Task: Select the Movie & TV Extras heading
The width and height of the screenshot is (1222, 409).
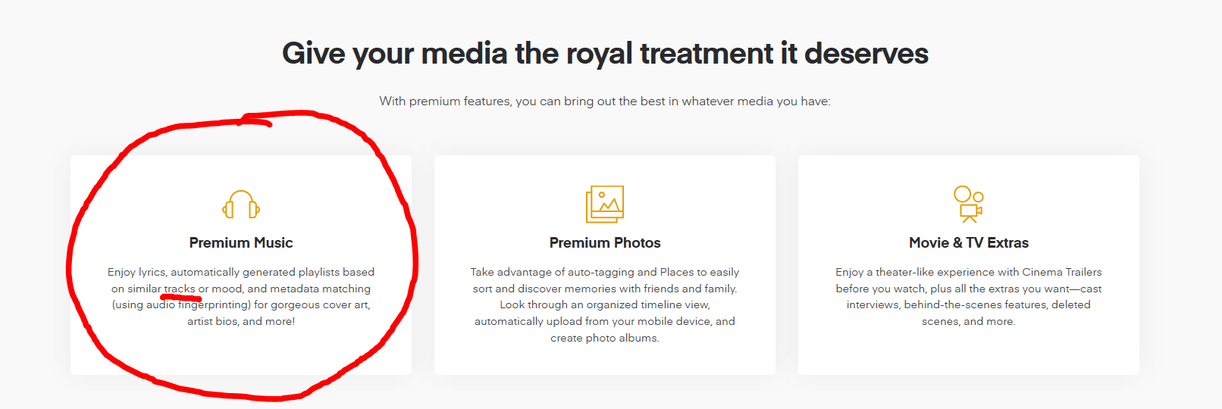Action: pyautogui.click(x=968, y=243)
